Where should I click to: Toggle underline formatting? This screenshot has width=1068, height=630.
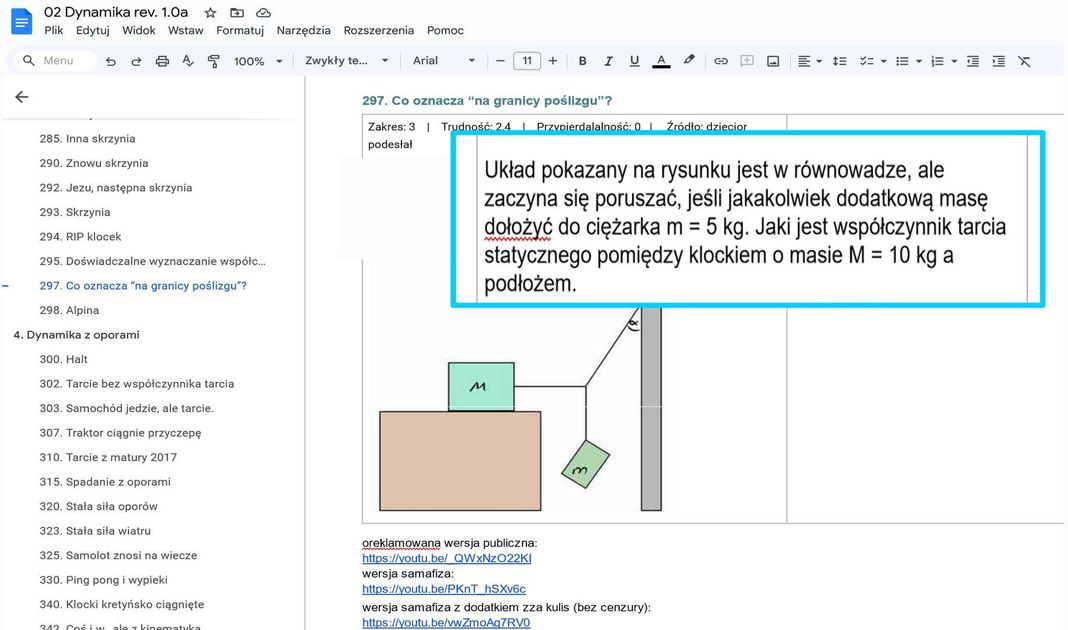634,61
